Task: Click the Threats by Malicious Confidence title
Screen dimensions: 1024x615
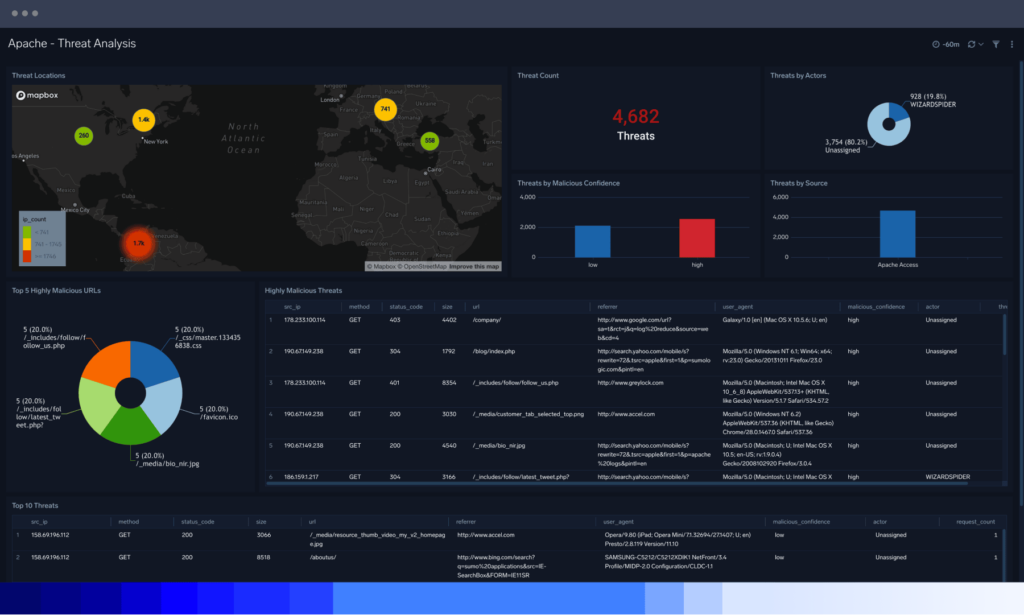Action: tap(568, 183)
